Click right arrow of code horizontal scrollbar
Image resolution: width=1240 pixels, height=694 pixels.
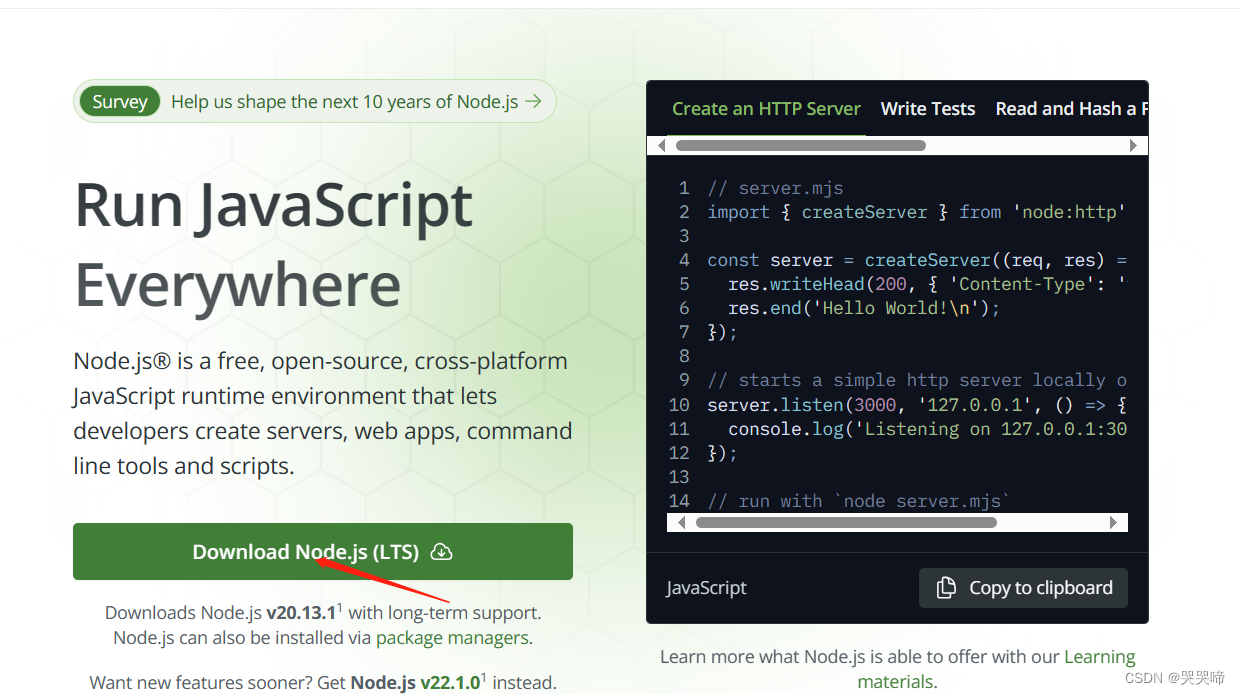coord(1113,522)
